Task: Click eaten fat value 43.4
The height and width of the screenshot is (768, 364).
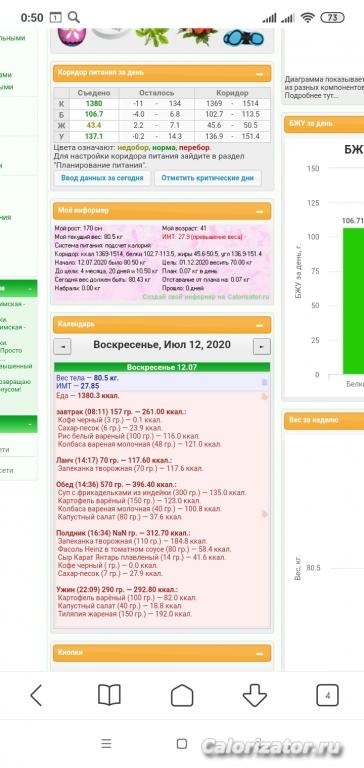Action: [94, 126]
